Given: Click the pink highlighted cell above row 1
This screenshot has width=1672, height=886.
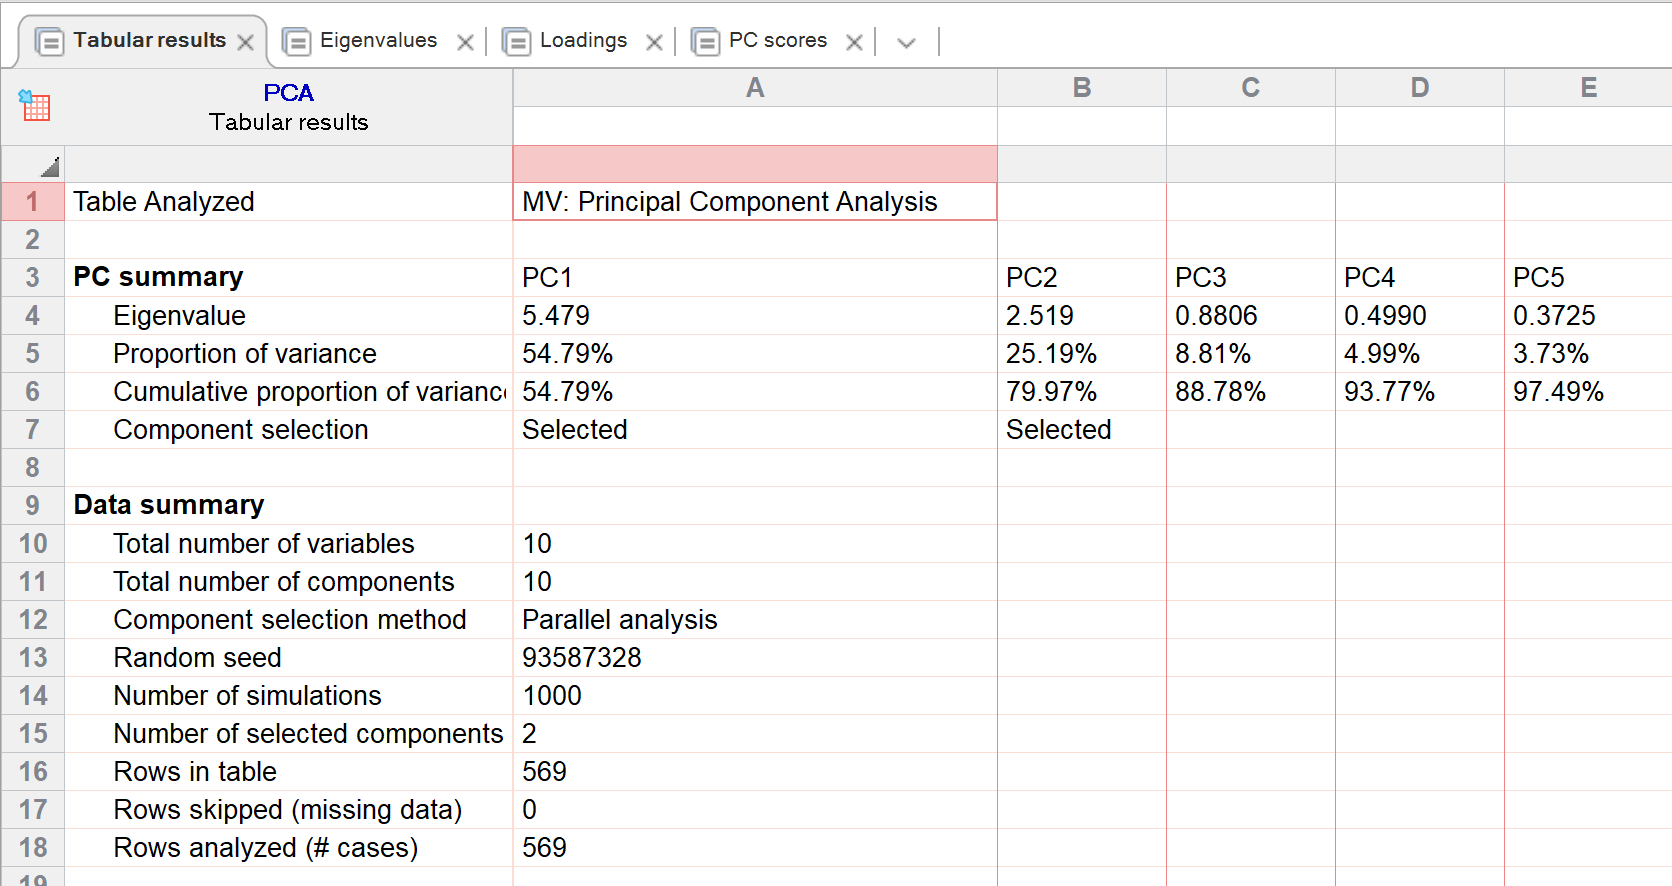Looking at the screenshot, I should click(755, 164).
